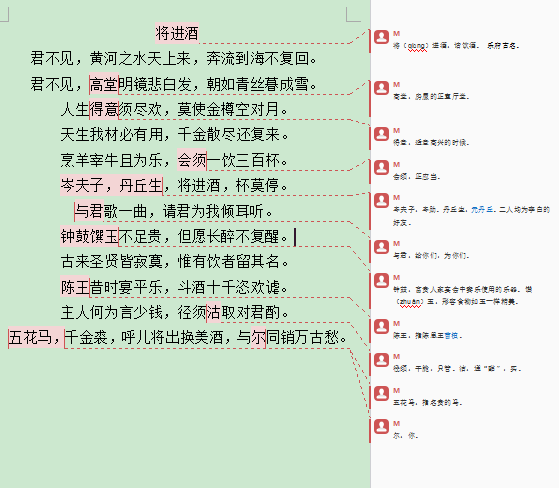This screenshot has height=488, width=559.
Task: Click author name M on 将进酒 comment
Action: [396, 34]
